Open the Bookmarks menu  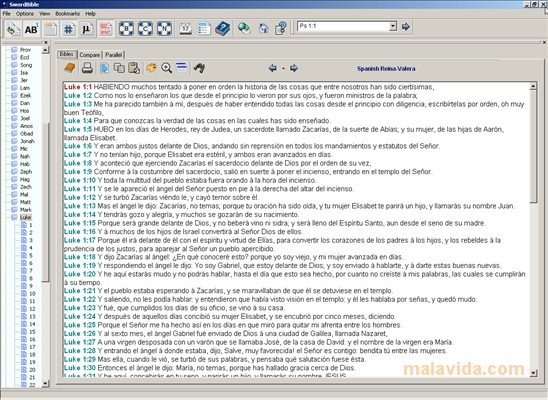pyautogui.click(x=67, y=14)
